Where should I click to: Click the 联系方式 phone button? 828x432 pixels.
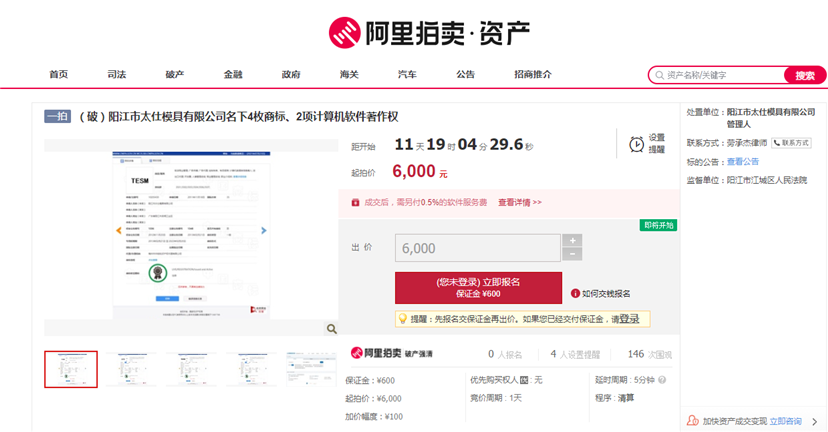791,143
